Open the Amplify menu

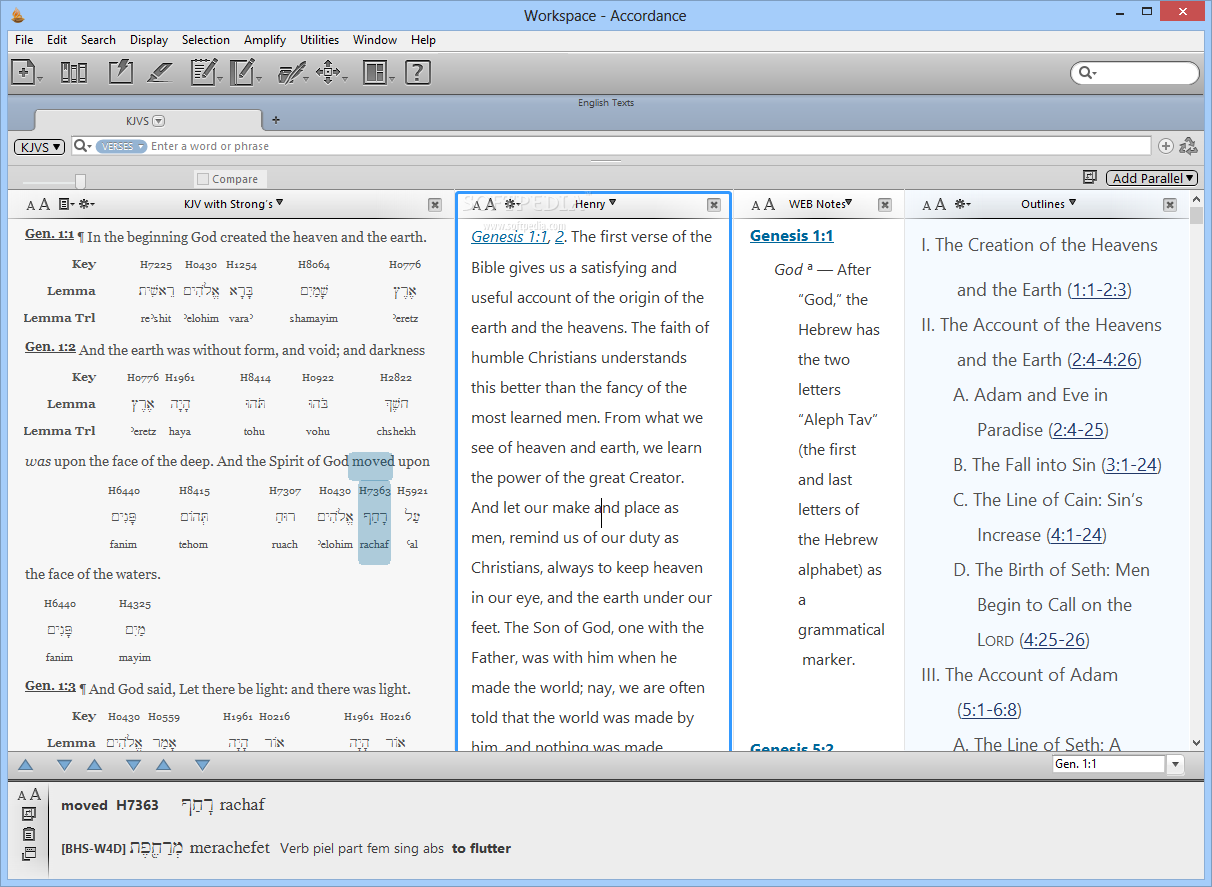[x=265, y=40]
